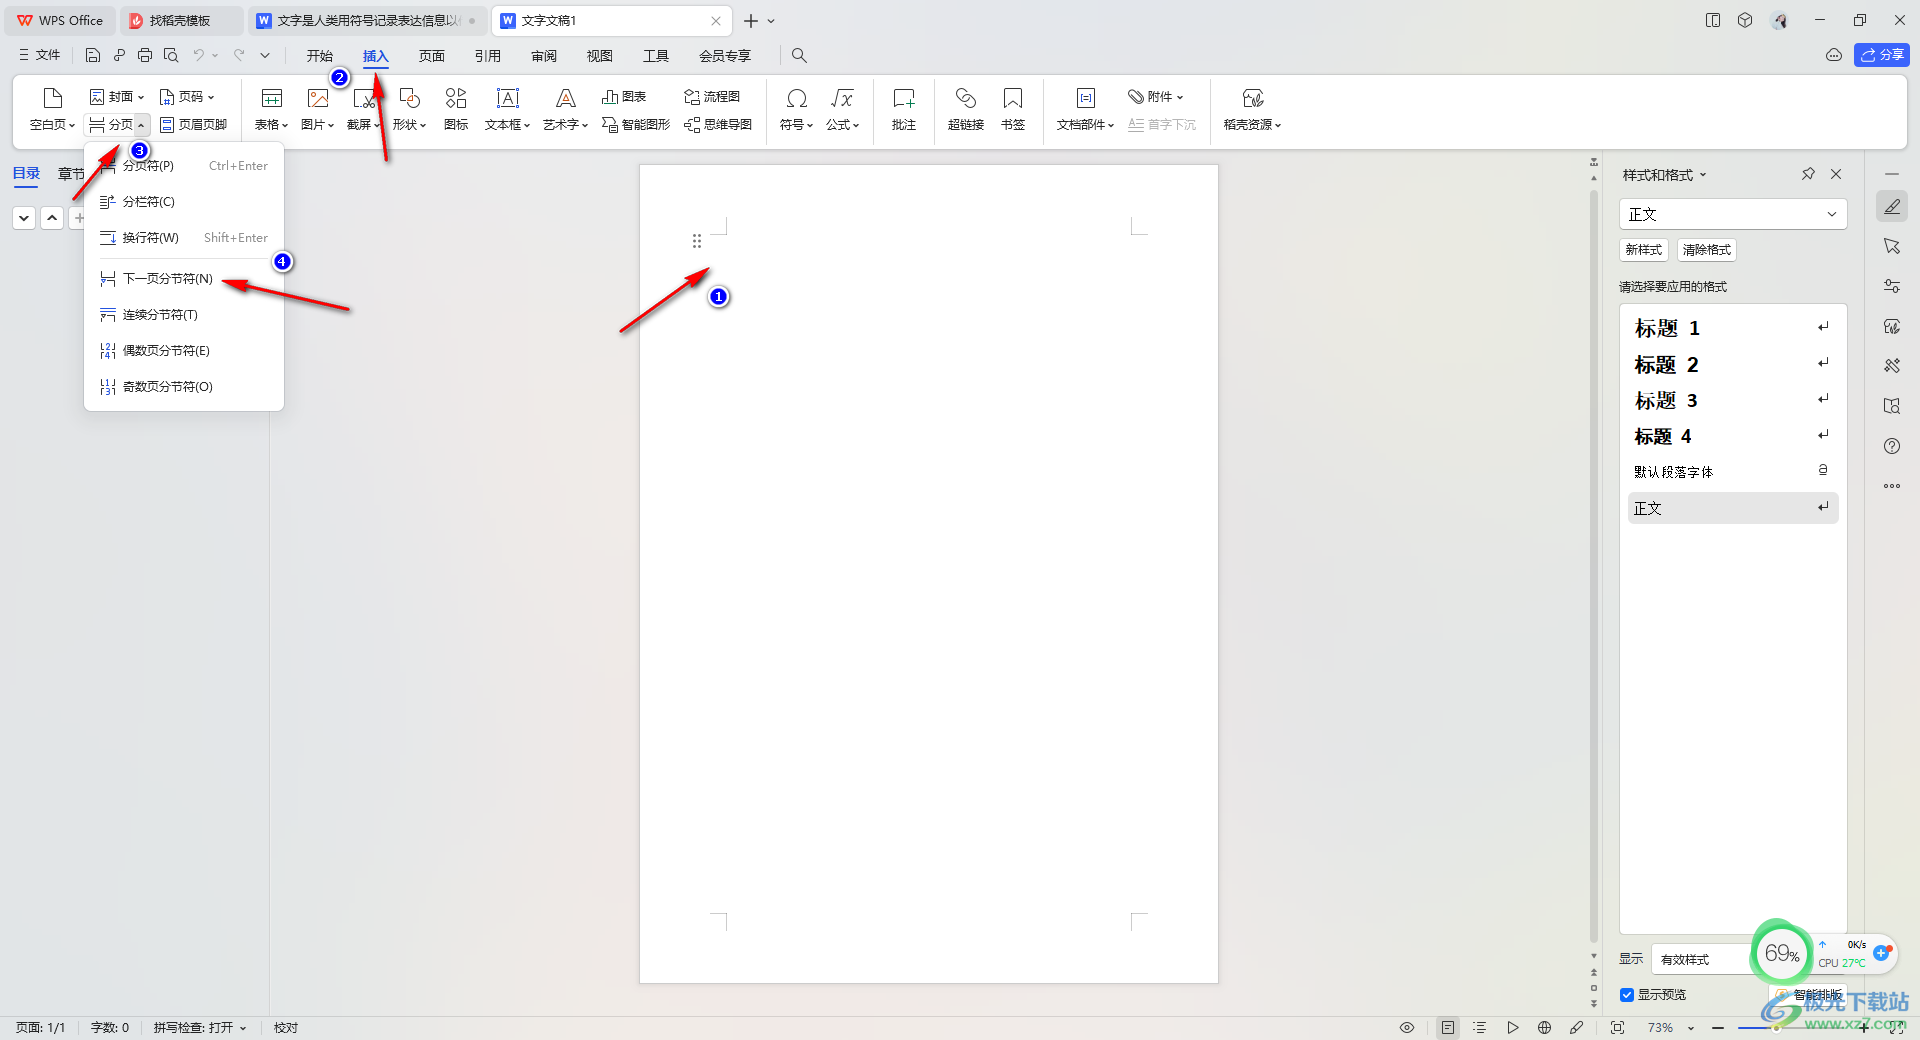This screenshot has height=1040, width=1920.
Task: Open the 公式 formula tool
Action: pos(842,109)
